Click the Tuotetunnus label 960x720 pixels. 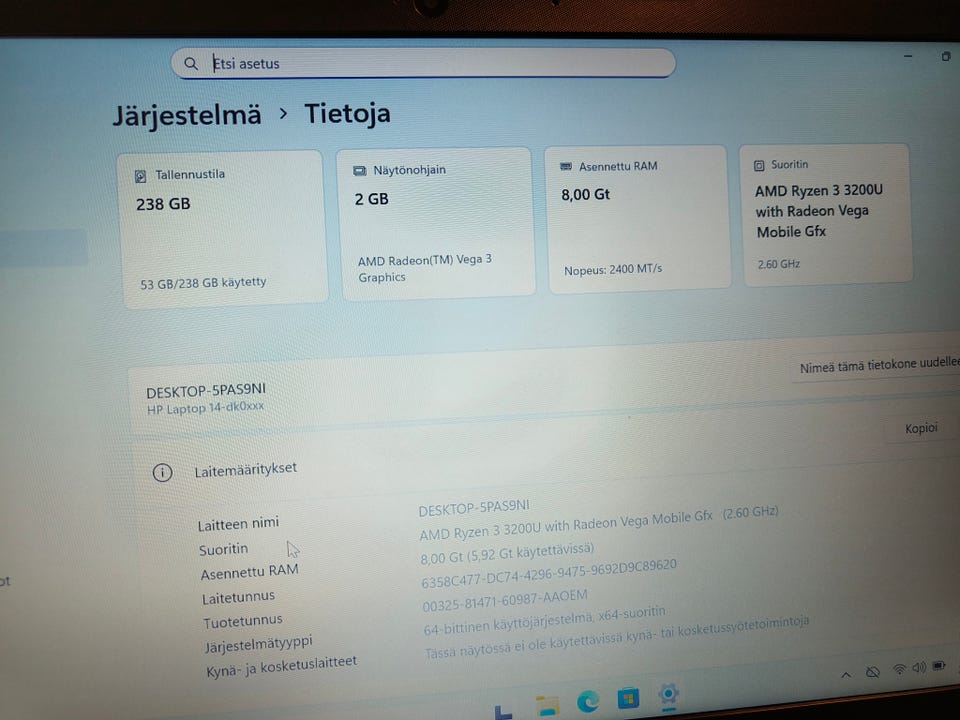pyautogui.click(x=242, y=621)
